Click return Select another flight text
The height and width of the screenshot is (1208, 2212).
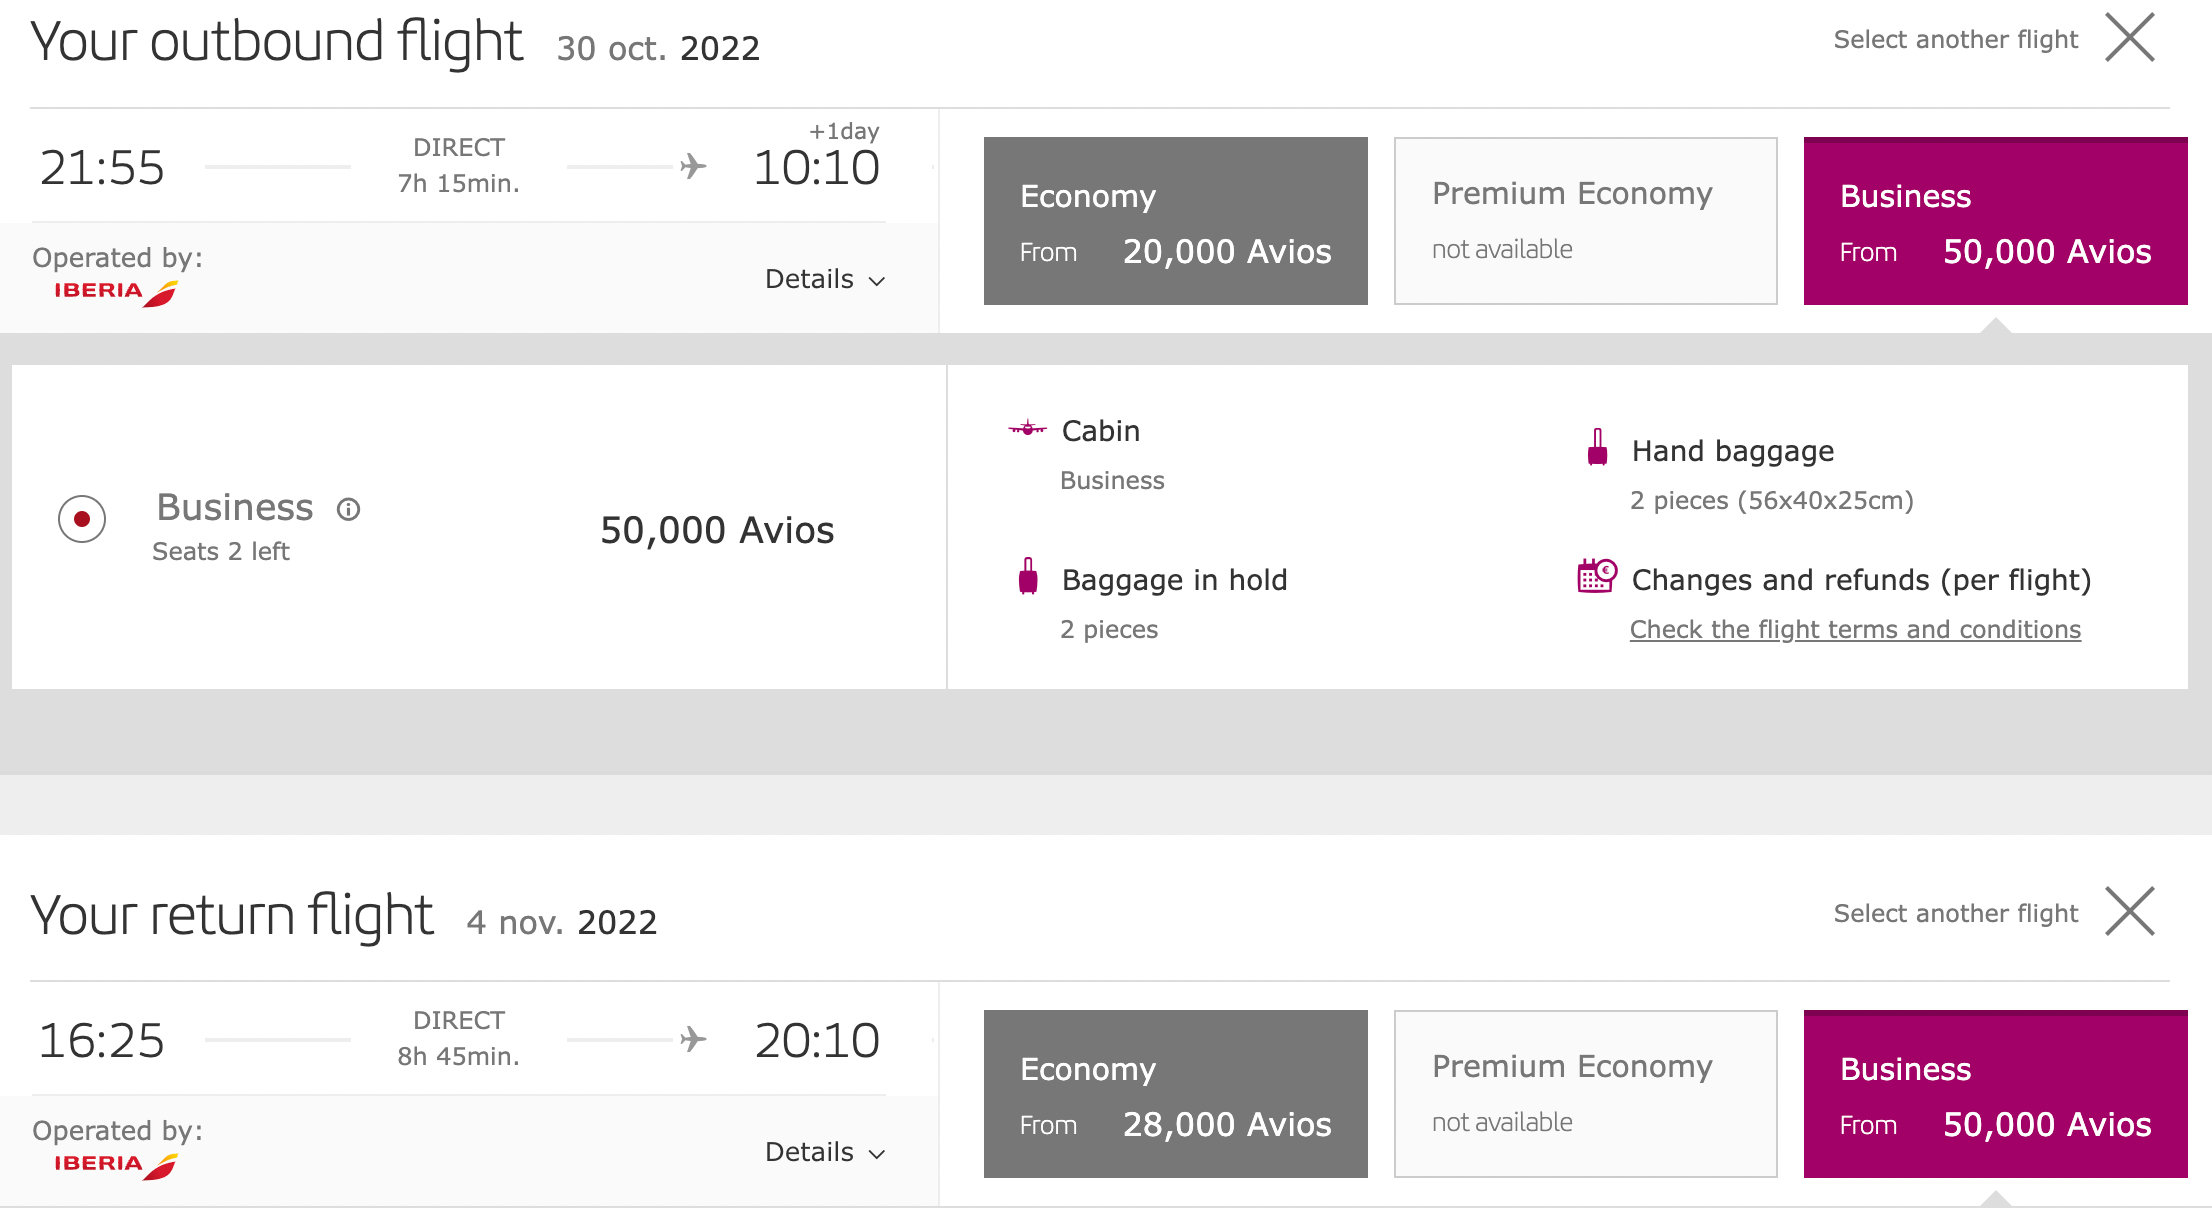coord(1955,913)
